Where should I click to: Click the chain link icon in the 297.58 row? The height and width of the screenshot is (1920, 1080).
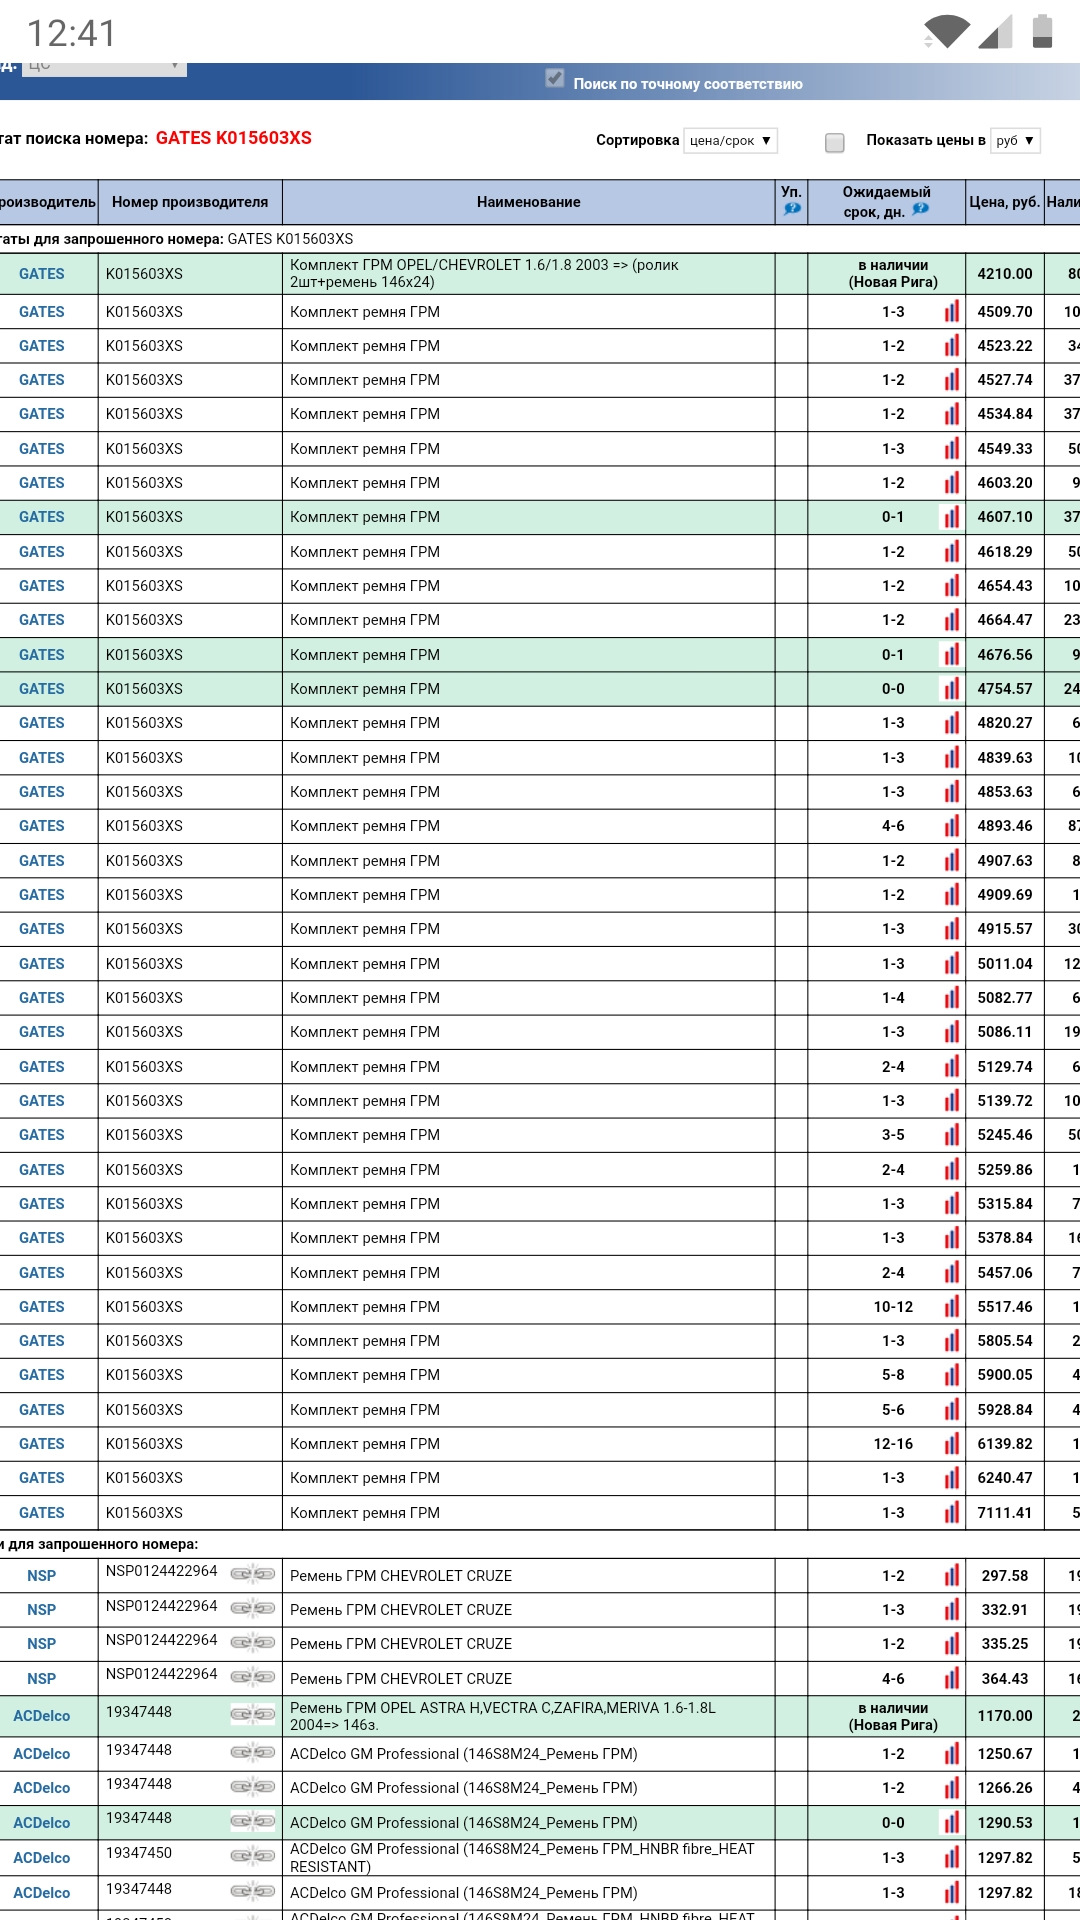click(253, 1573)
